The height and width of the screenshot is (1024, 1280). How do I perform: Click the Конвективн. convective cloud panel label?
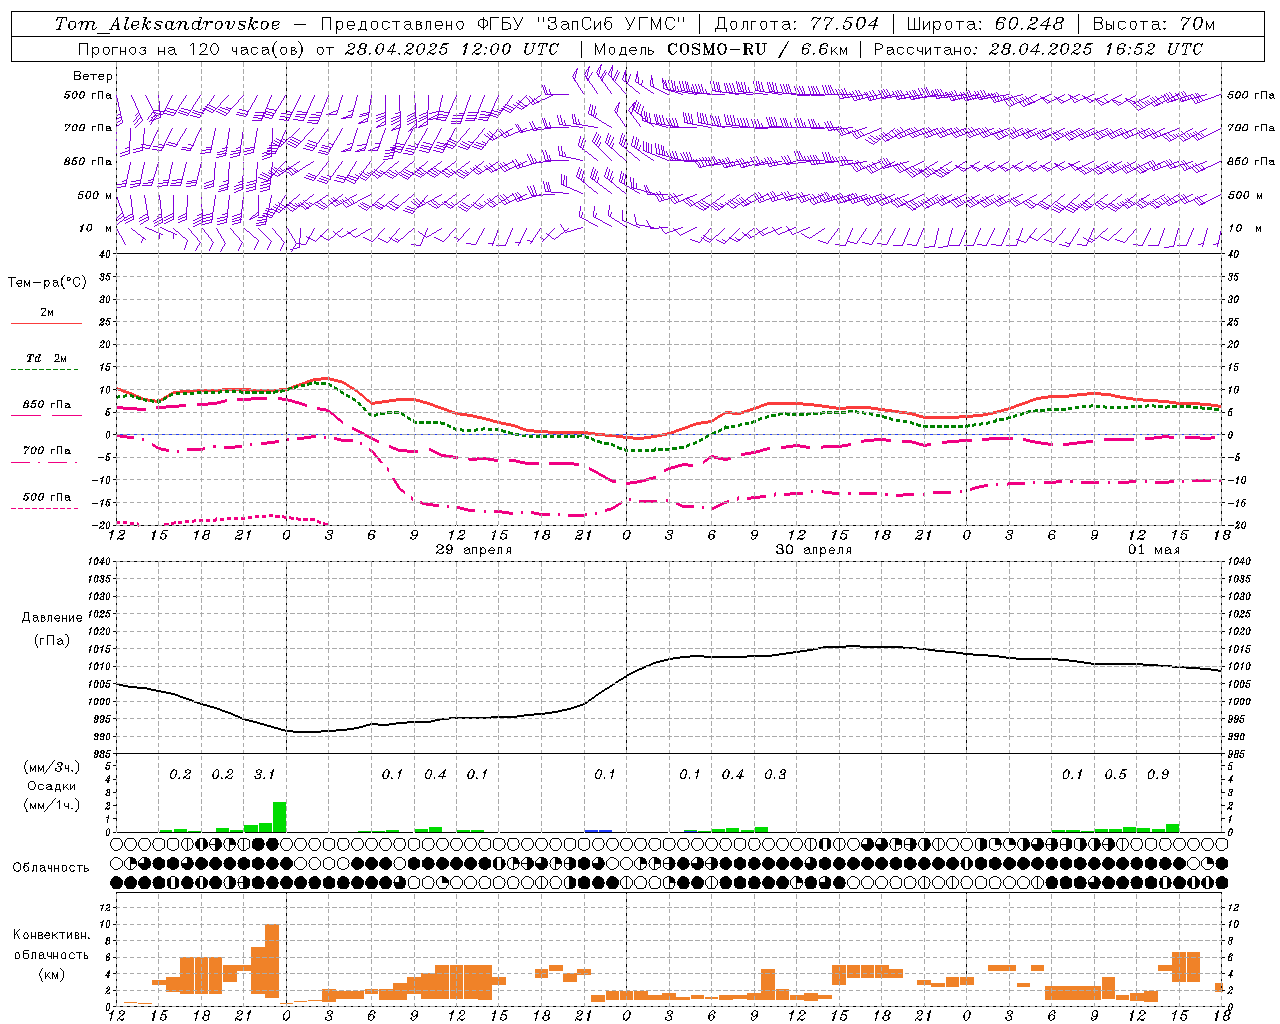pyautogui.click(x=51, y=935)
